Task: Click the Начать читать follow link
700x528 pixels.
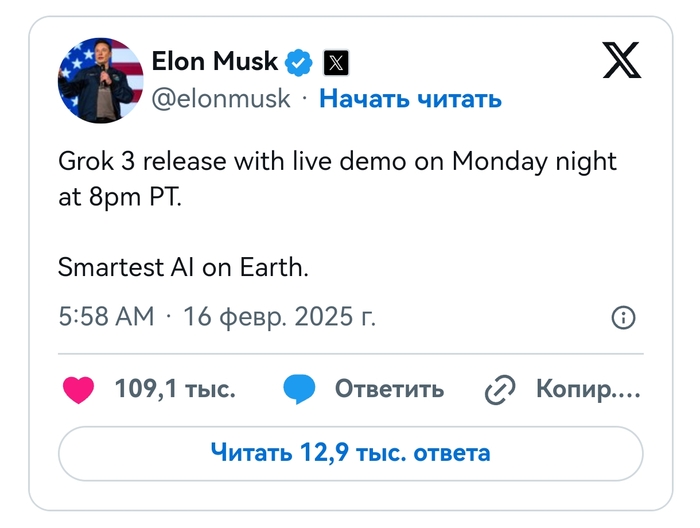Action: tap(410, 98)
